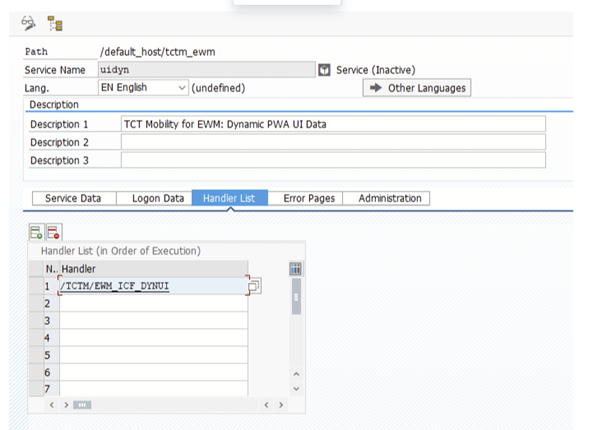Open the Logon Data tab

(157, 198)
